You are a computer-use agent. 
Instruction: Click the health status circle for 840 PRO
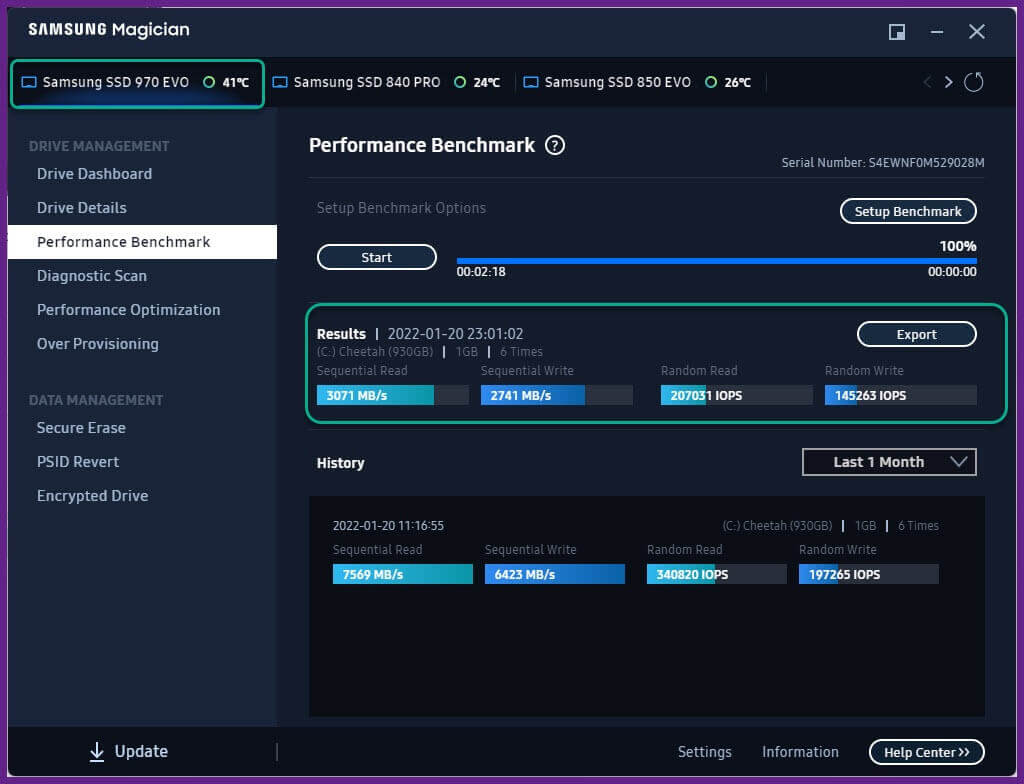(460, 82)
